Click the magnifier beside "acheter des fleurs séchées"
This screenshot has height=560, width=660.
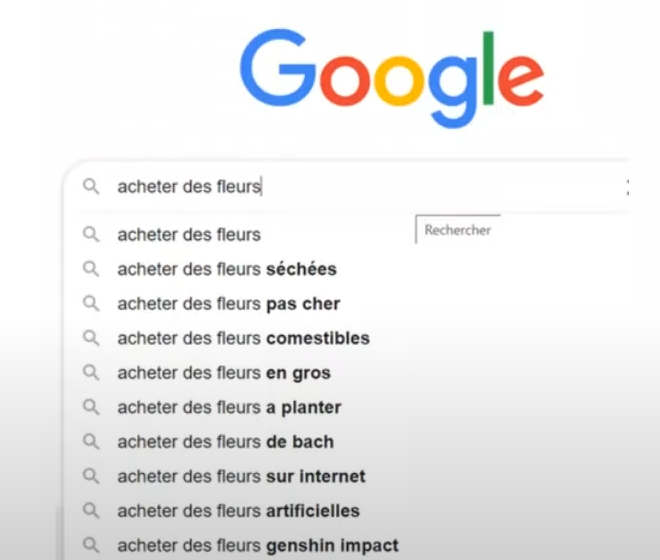(91, 269)
